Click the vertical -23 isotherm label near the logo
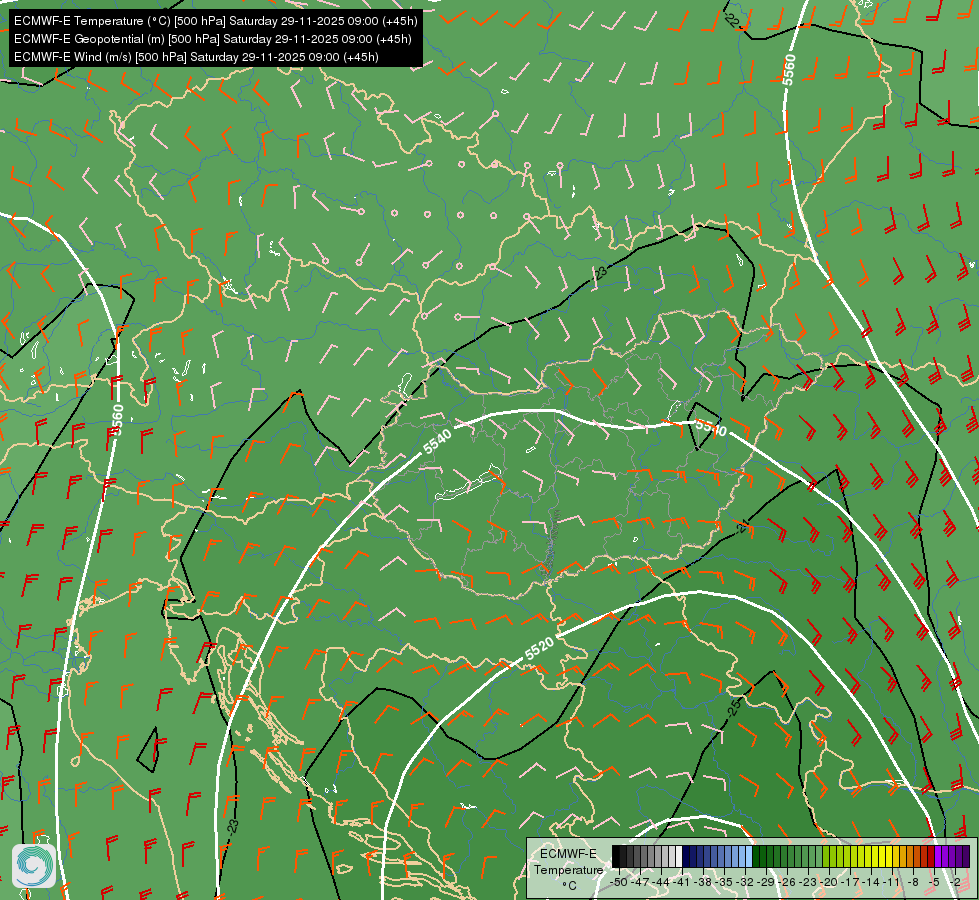The width and height of the screenshot is (979, 900). 233,828
